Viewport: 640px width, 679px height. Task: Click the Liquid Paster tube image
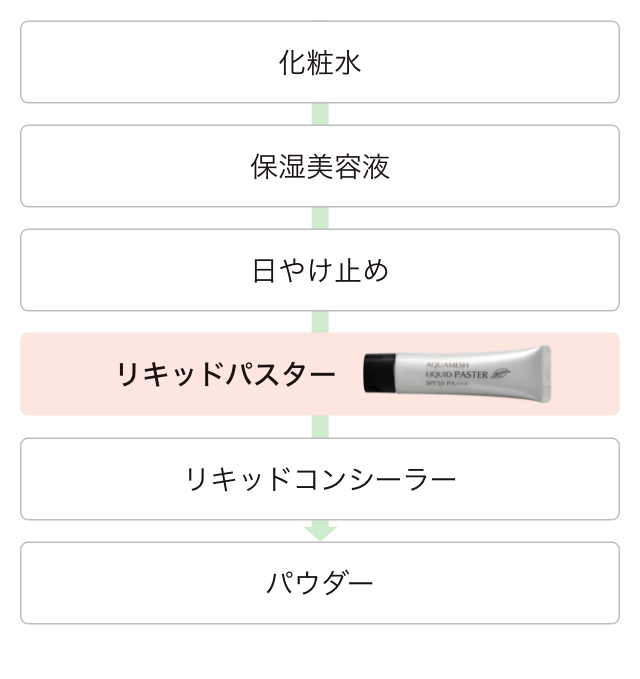coord(457,374)
